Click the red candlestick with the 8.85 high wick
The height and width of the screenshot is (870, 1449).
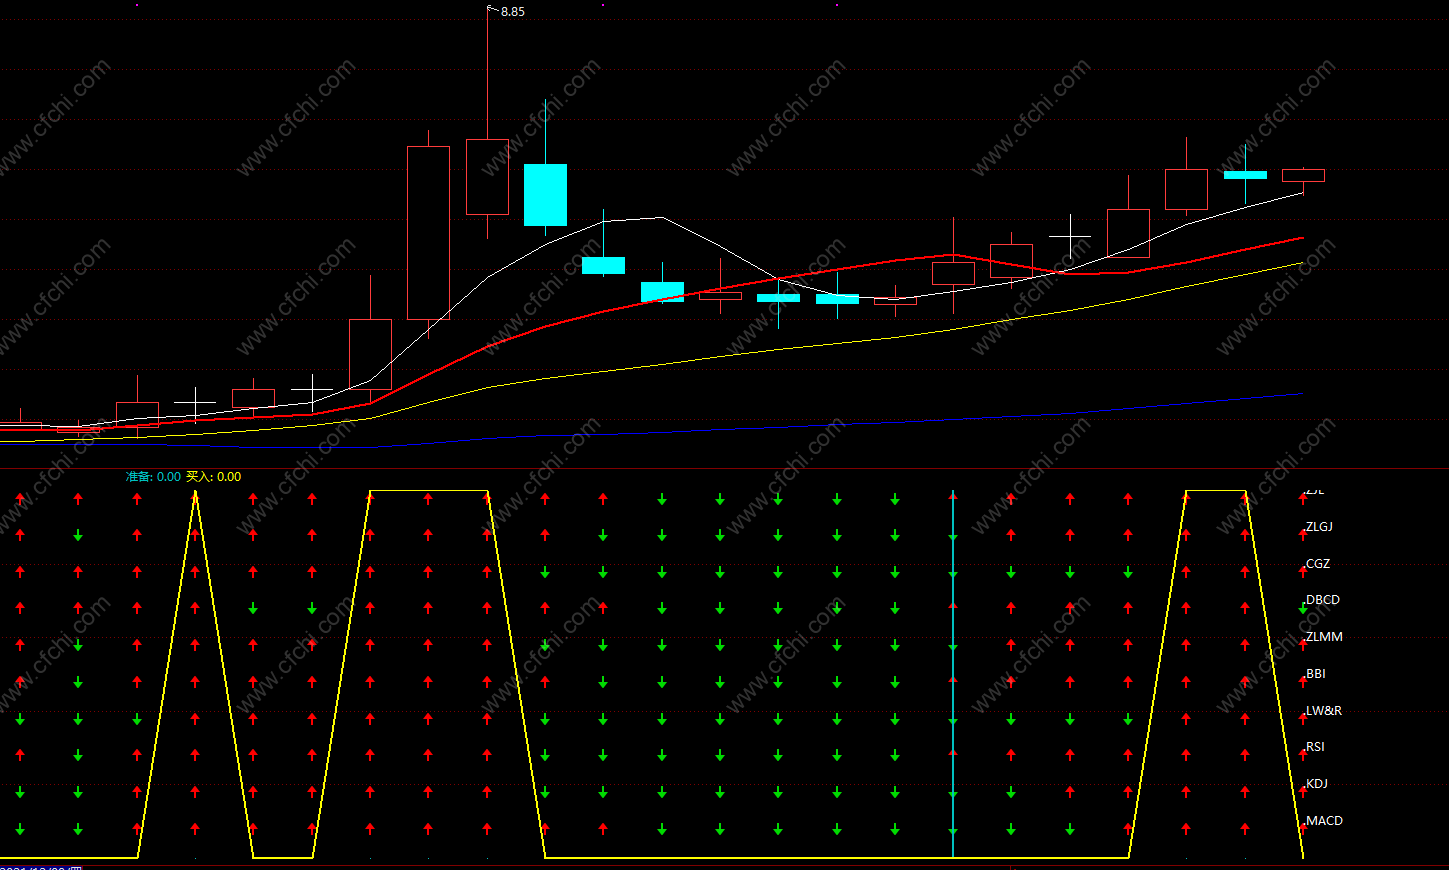[487, 177]
